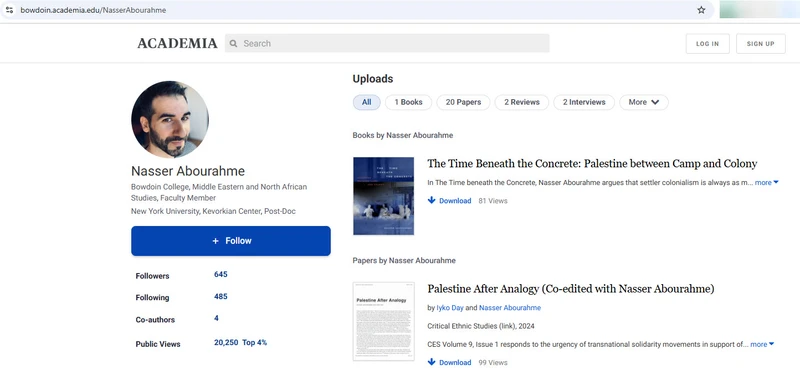Open The Time Beneath the Concrete title
This screenshot has height=370, width=800.
tap(592, 164)
